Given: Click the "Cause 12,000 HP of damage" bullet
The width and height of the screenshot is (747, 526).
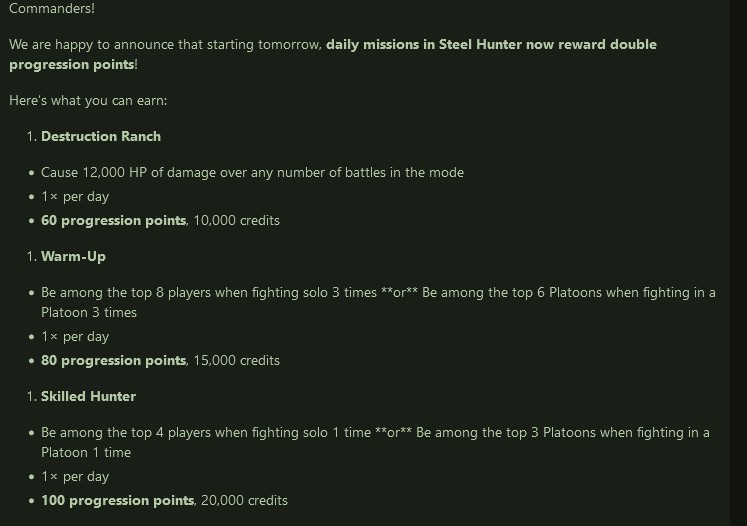Looking at the screenshot, I should [252, 172].
